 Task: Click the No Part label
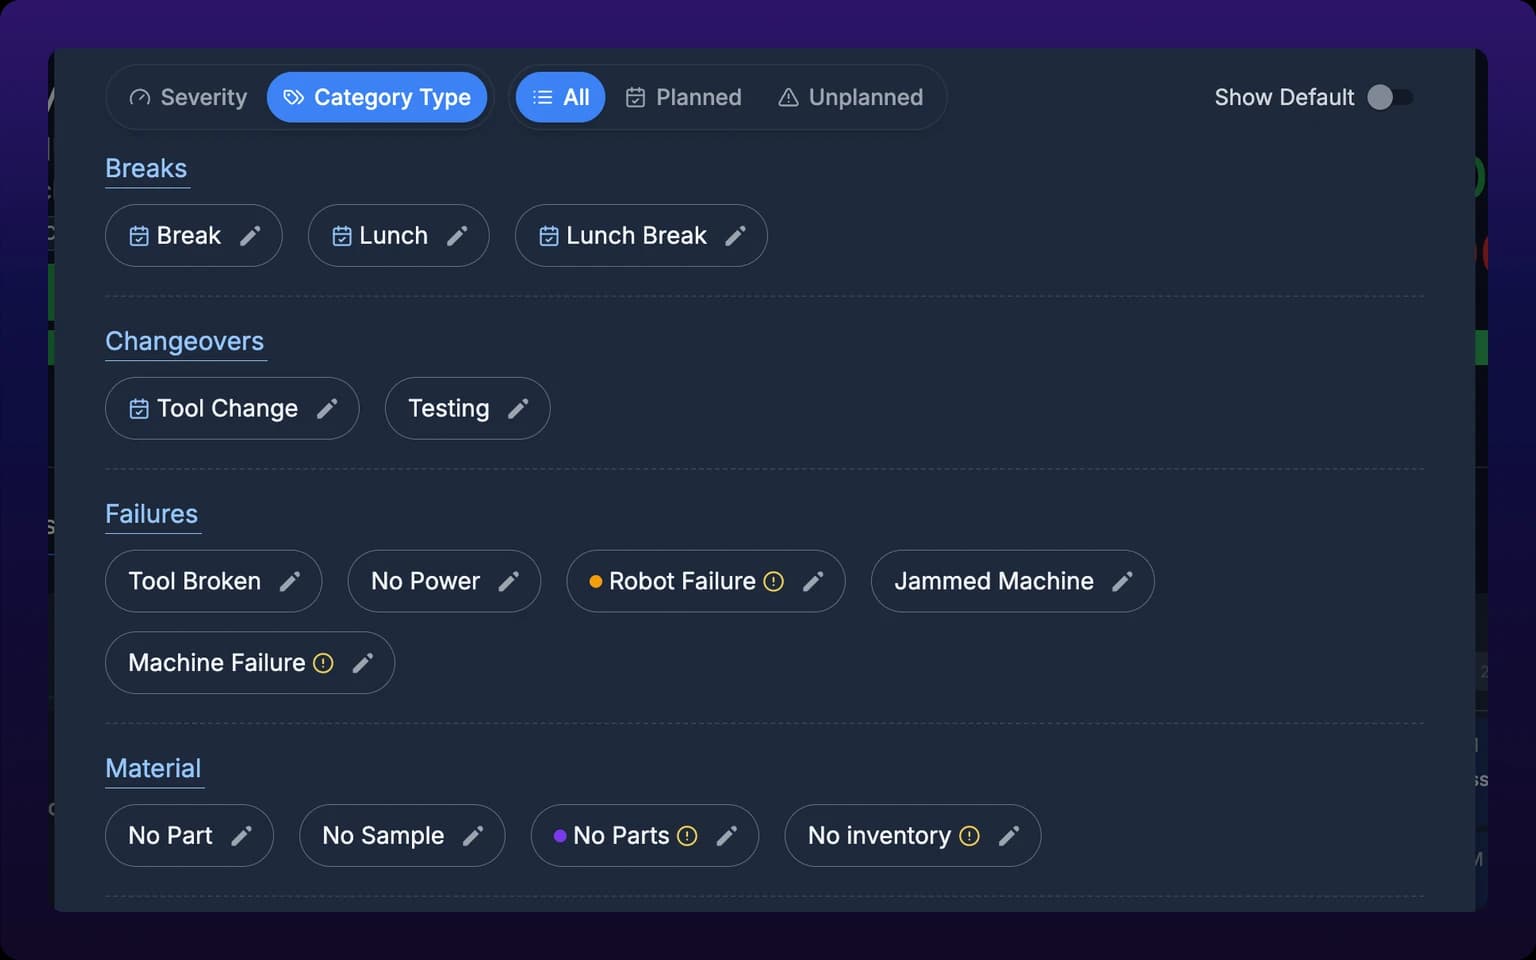click(170, 836)
